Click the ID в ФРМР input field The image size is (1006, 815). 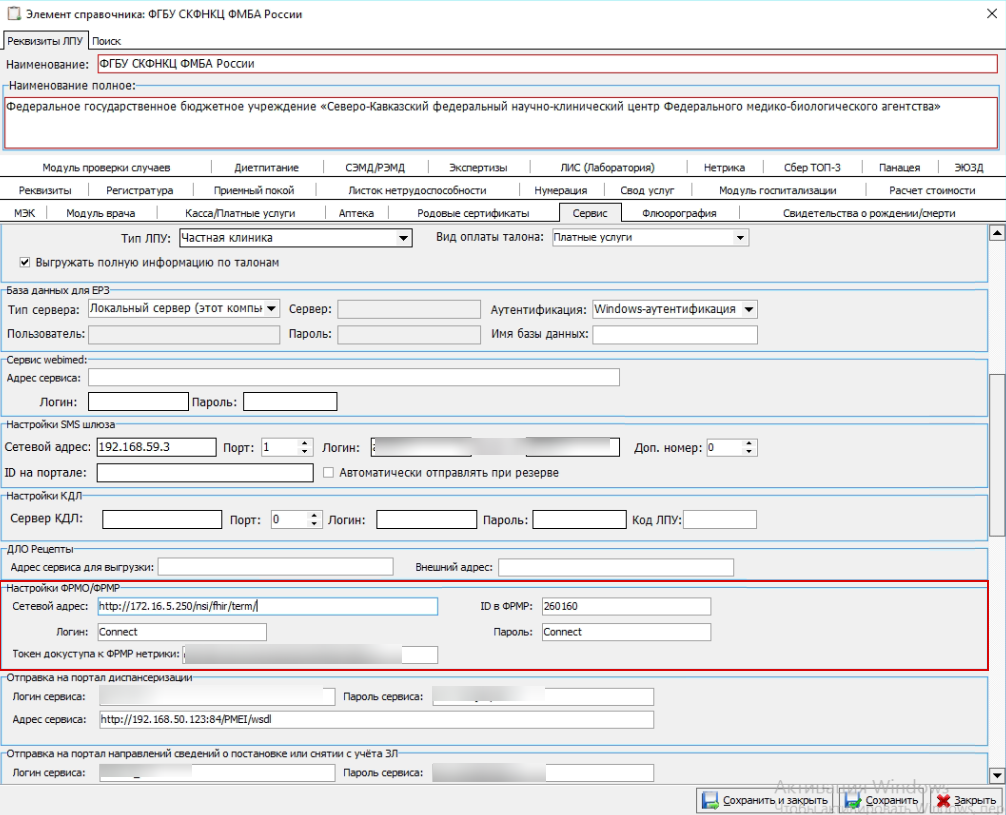(625, 606)
